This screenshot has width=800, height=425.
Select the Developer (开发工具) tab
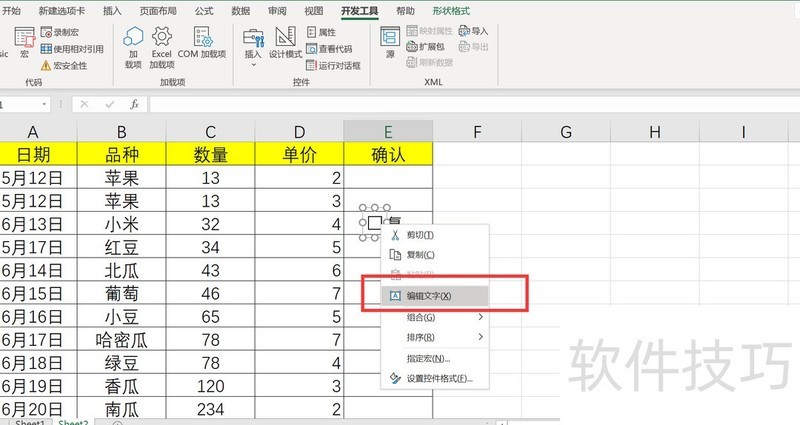click(x=360, y=10)
